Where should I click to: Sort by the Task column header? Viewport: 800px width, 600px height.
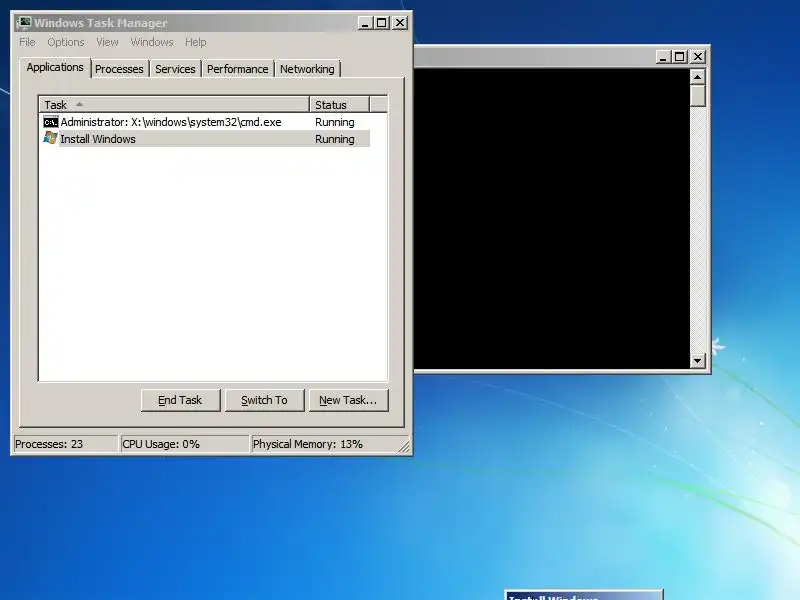pos(174,105)
